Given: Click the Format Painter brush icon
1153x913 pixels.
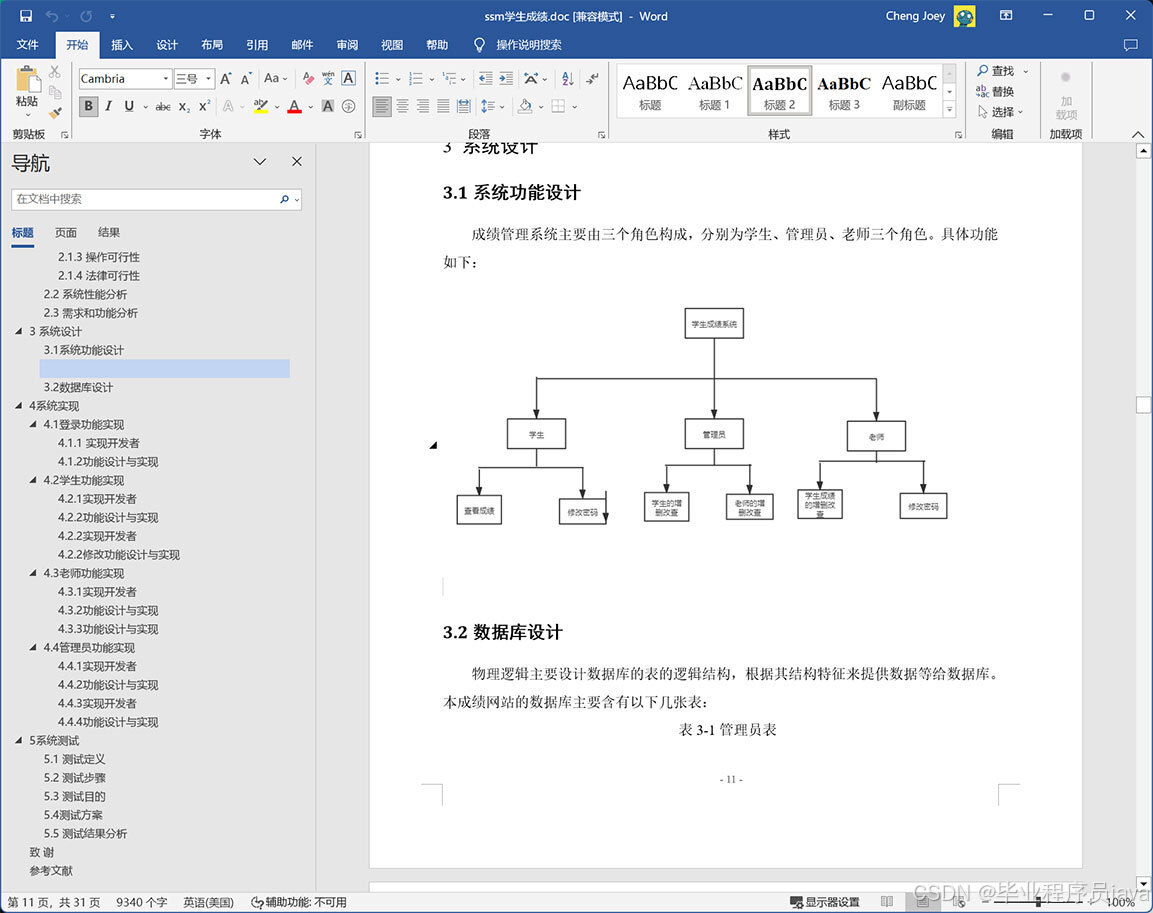Looking at the screenshot, I should pos(54,112).
